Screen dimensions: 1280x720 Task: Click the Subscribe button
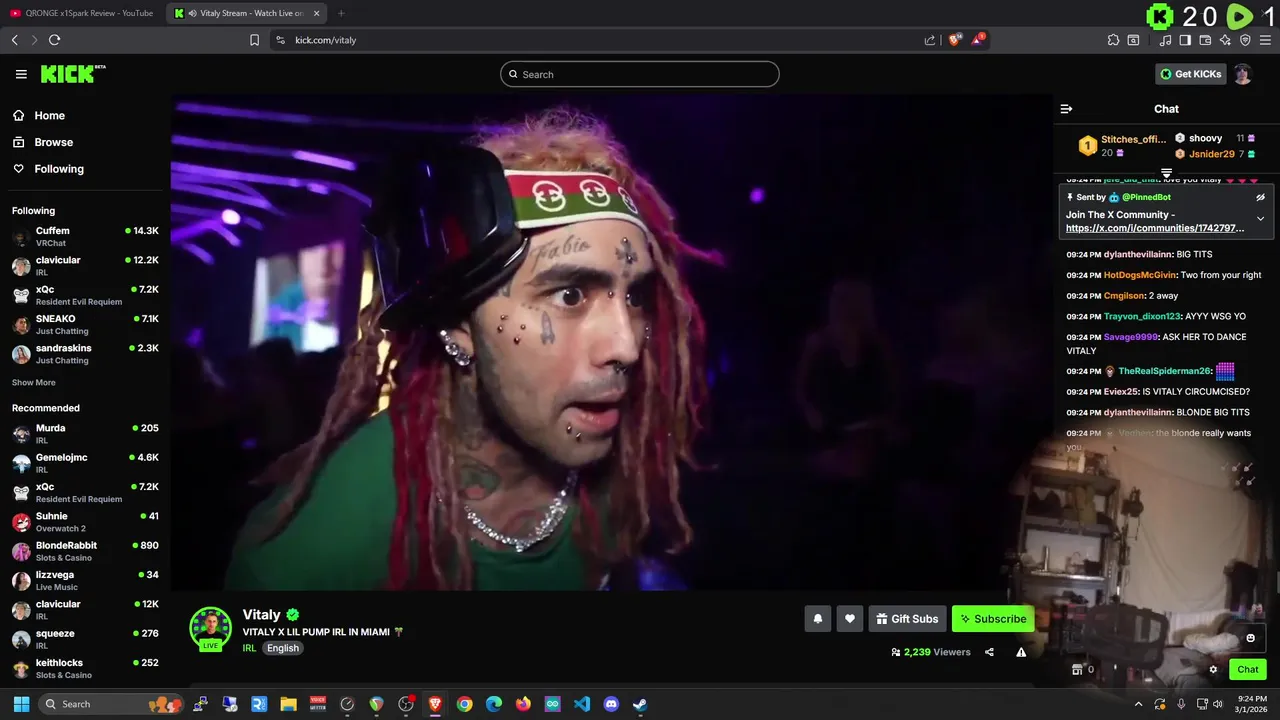(x=993, y=619)
